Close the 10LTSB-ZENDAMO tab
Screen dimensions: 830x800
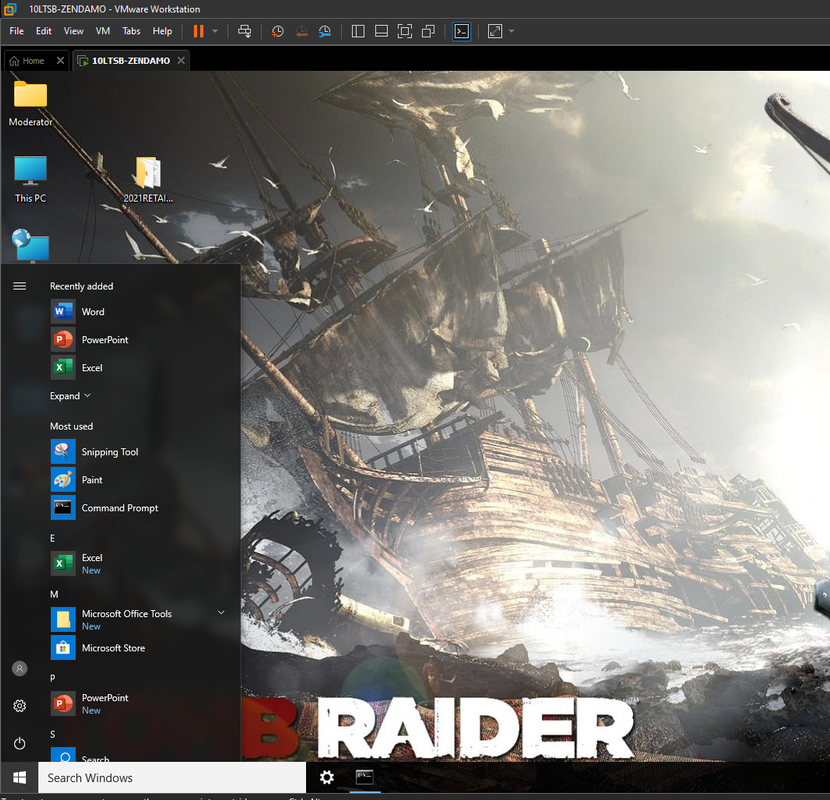click(181, 60)
